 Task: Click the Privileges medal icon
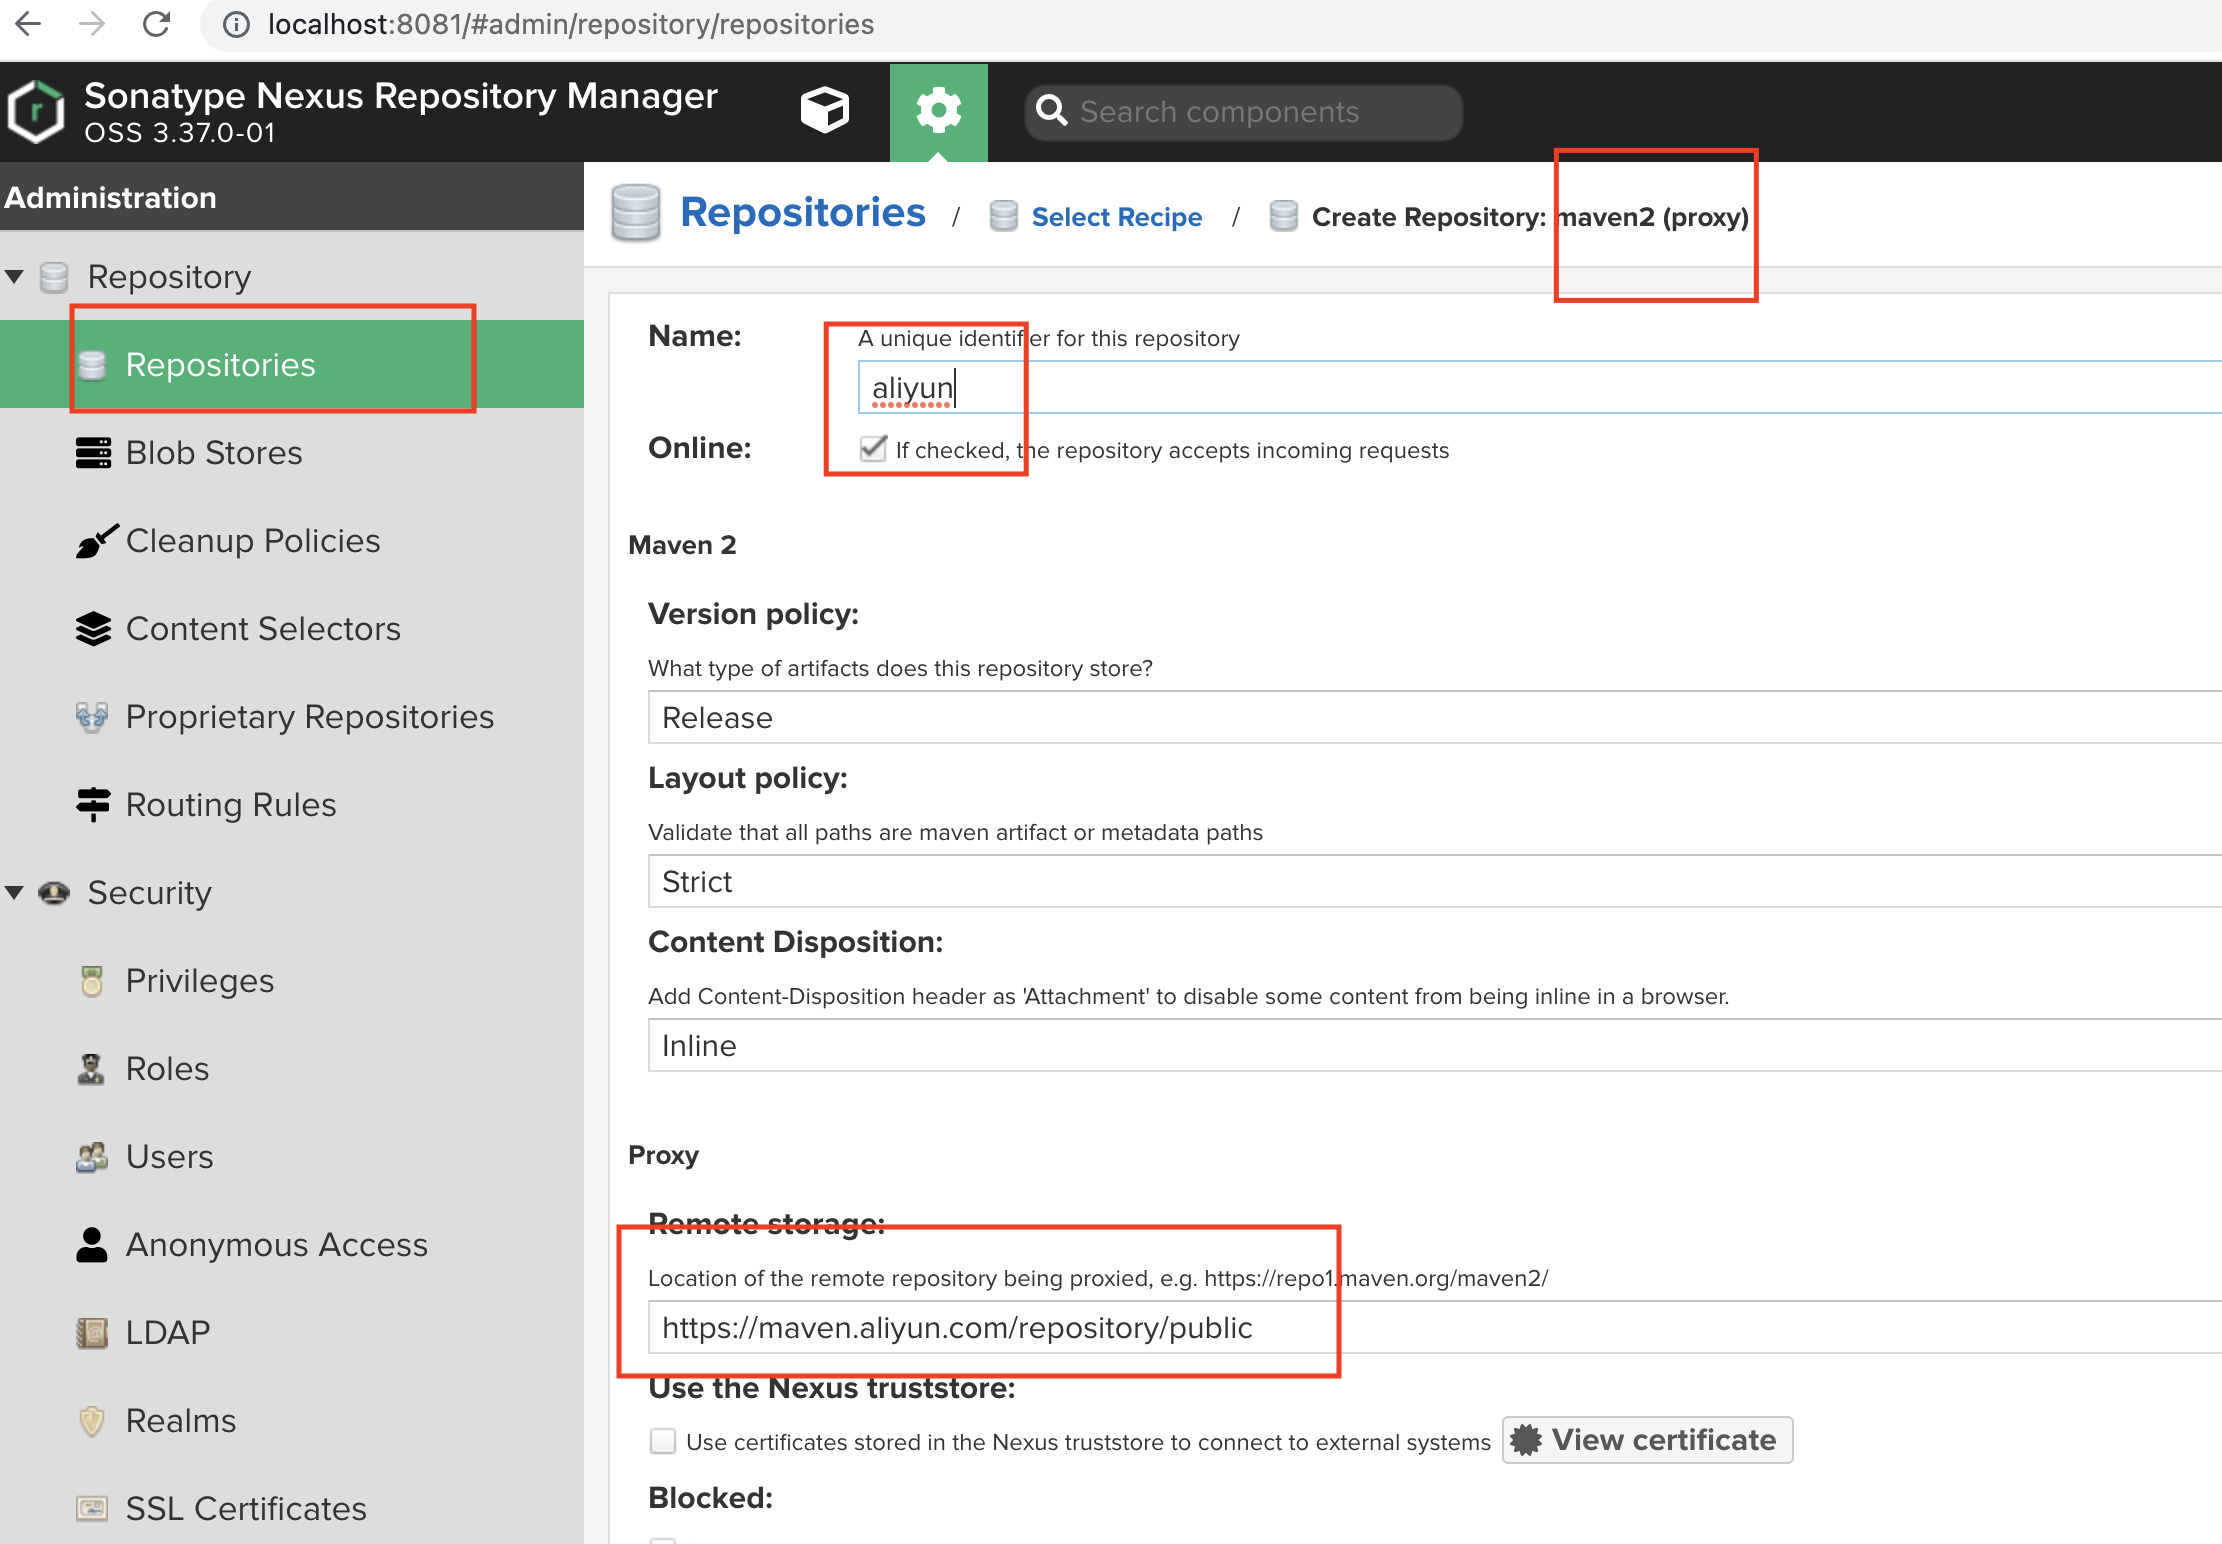point(92,980)
